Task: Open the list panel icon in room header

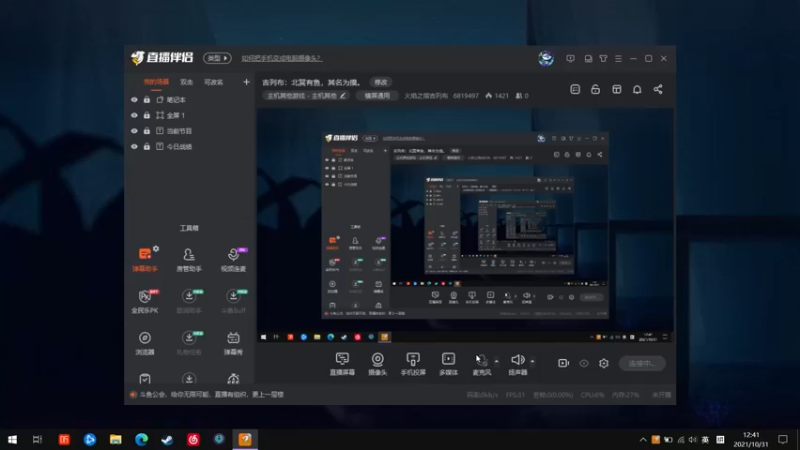Action: tap(575, 89)
